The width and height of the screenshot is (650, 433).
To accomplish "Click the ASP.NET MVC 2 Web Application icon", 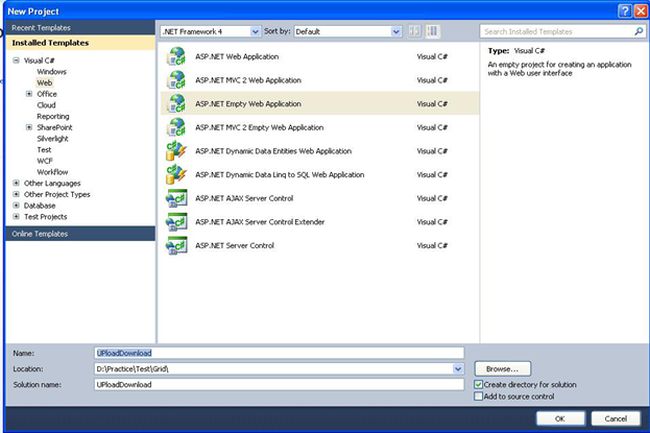I will pos(176,80).
